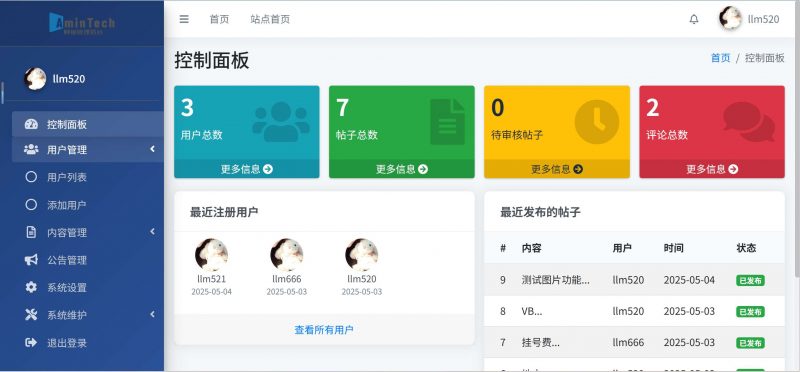Choose 退出登录 to log out
Viewport: 800px width, 372px height.
tap(67, 343)
